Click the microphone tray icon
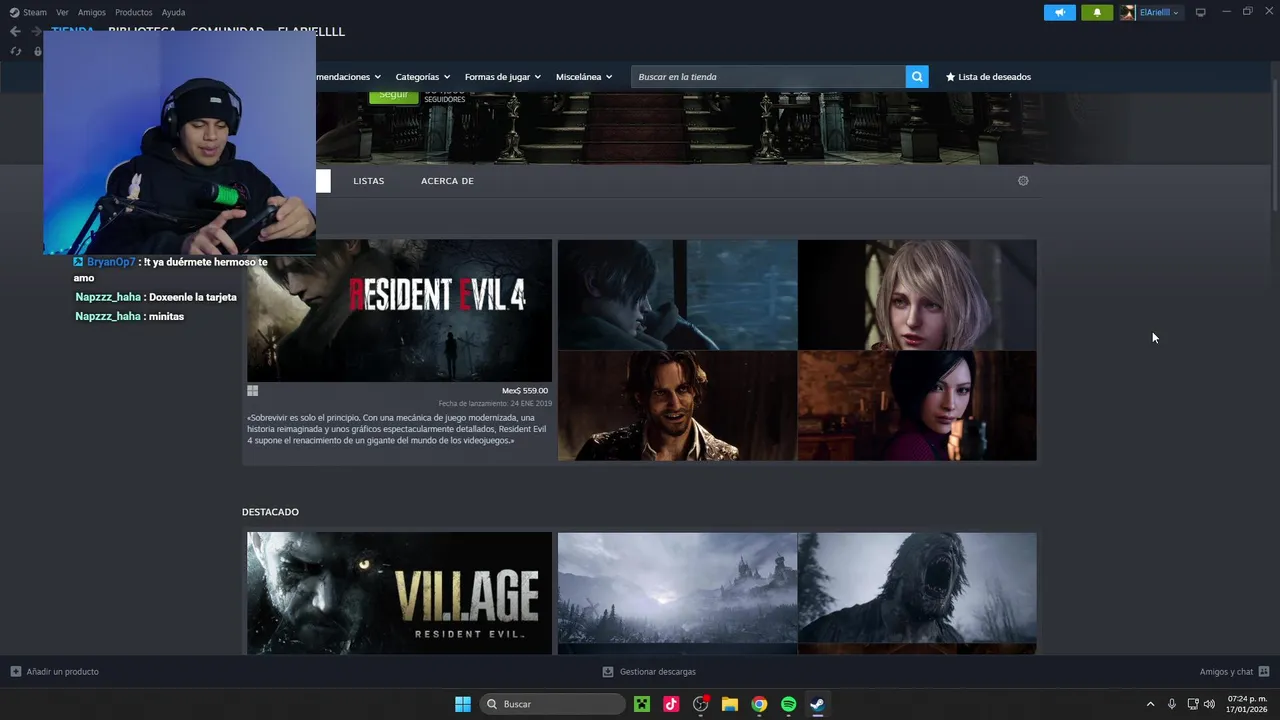 (x=1172, y=704)
